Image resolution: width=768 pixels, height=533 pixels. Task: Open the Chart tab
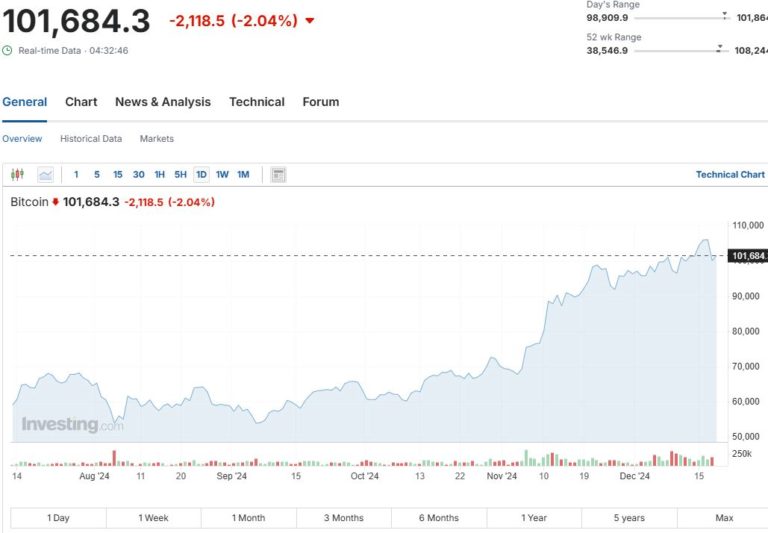point(81,102)
